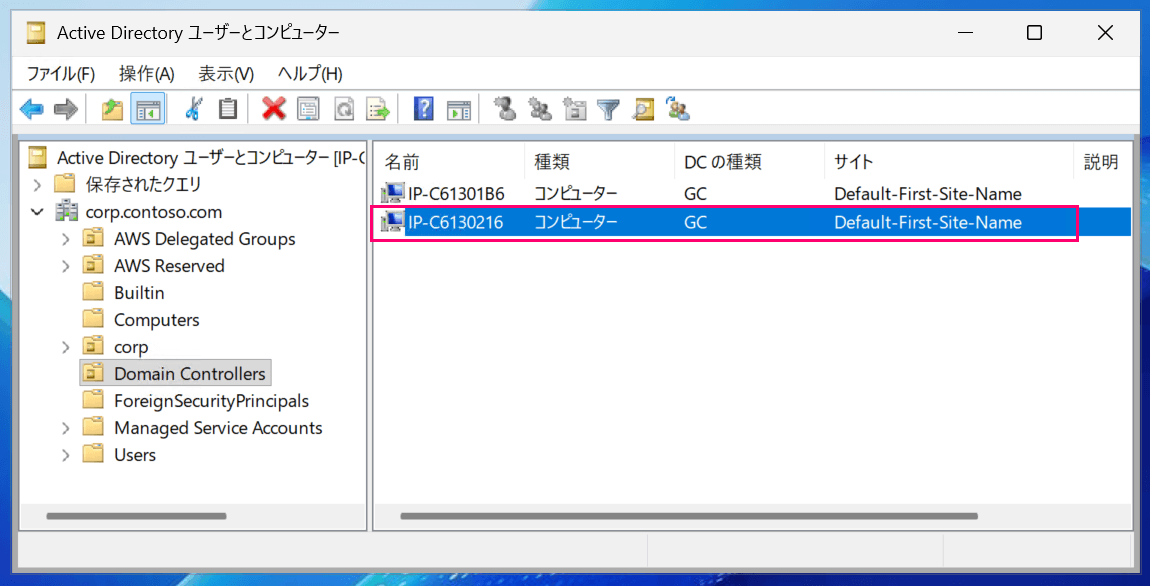1150x586 pixels.
Task: Click the create new group icon
Action: click(540, 110)
